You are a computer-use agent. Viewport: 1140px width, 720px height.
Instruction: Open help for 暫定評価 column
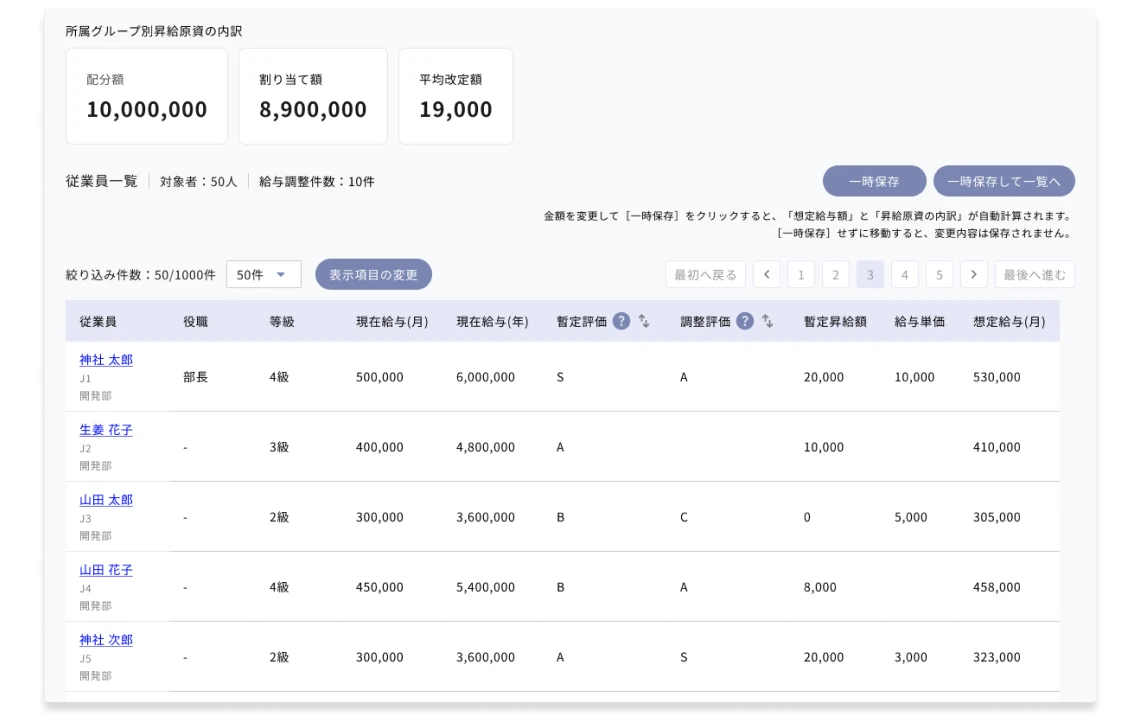click(x=621, y=321)
